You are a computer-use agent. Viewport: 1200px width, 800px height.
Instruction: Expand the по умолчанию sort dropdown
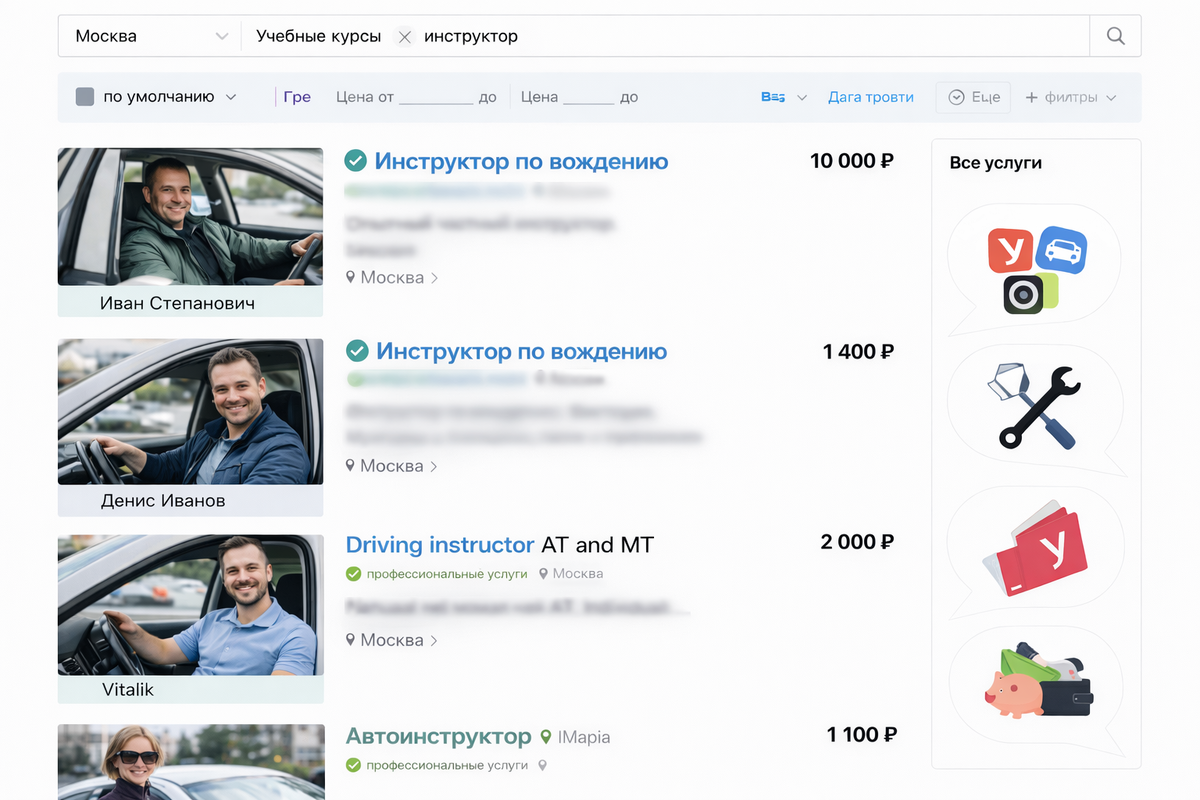[x=231, y=97]
